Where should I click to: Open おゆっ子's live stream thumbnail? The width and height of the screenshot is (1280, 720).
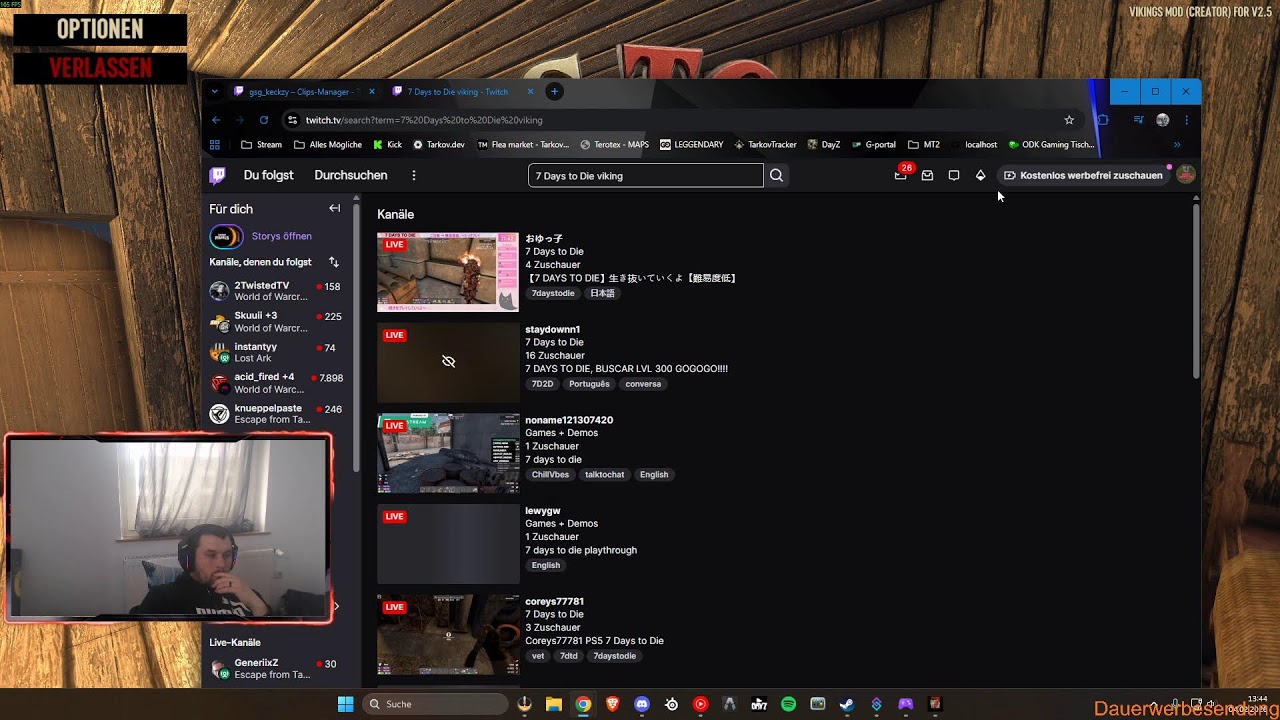(x=448, y=272)
